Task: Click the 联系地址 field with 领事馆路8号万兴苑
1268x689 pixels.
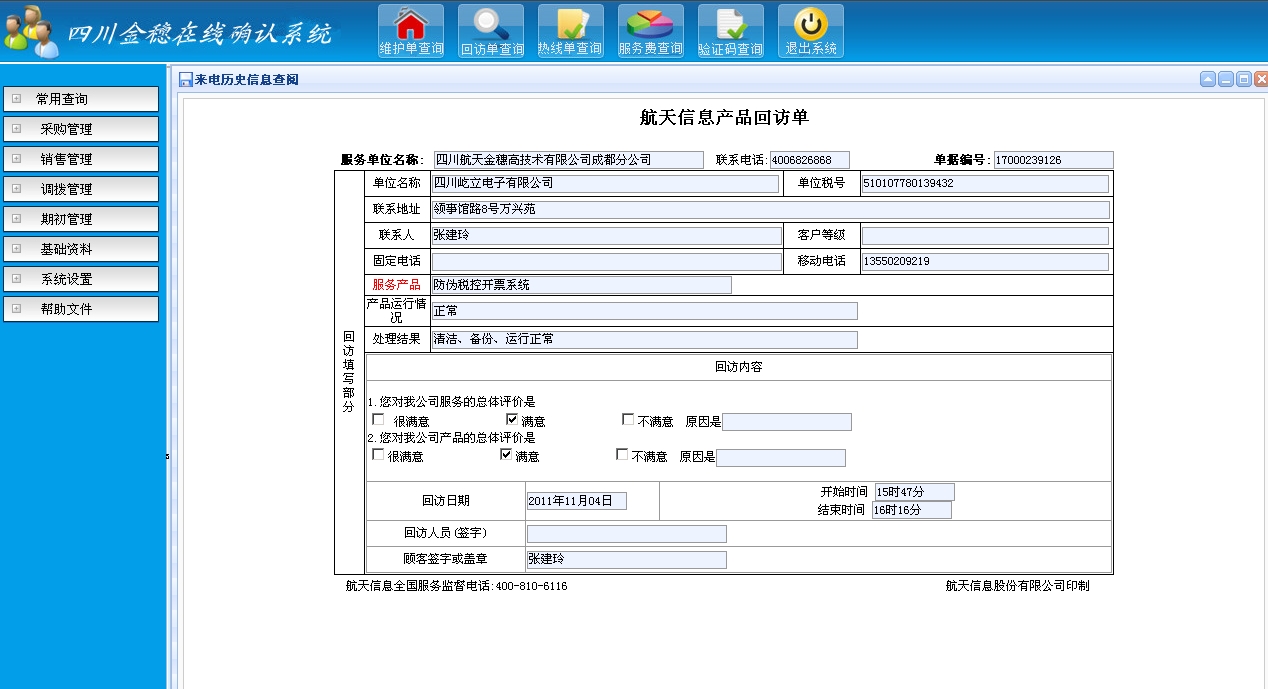Action: tap(770, 209)
